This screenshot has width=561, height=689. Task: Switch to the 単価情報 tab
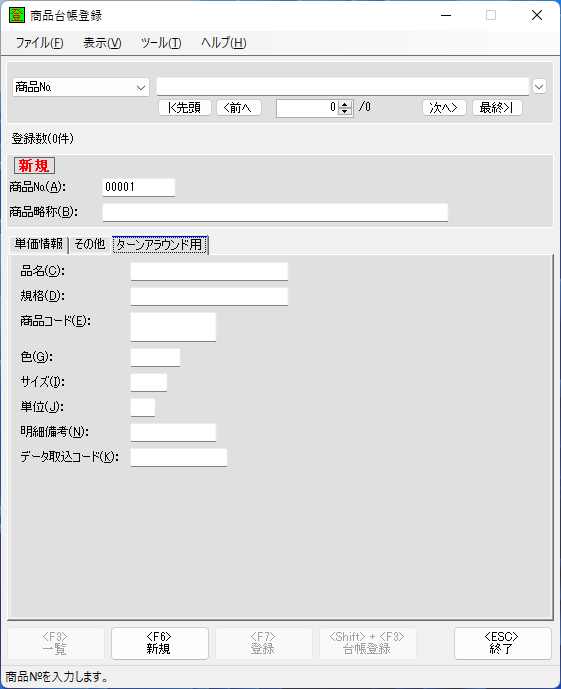[x=39, y=244]
